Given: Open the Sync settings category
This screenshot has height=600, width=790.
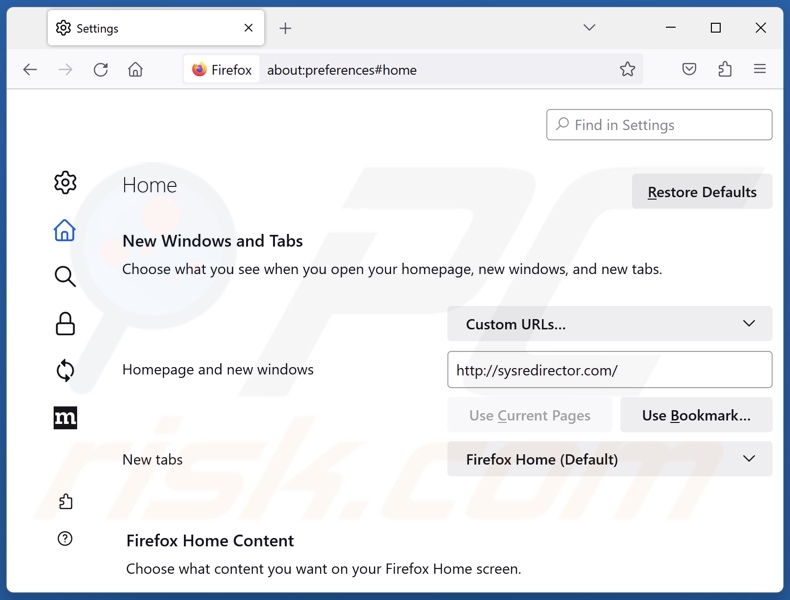Looking at the screenshot, I should (x=65, y=371).
